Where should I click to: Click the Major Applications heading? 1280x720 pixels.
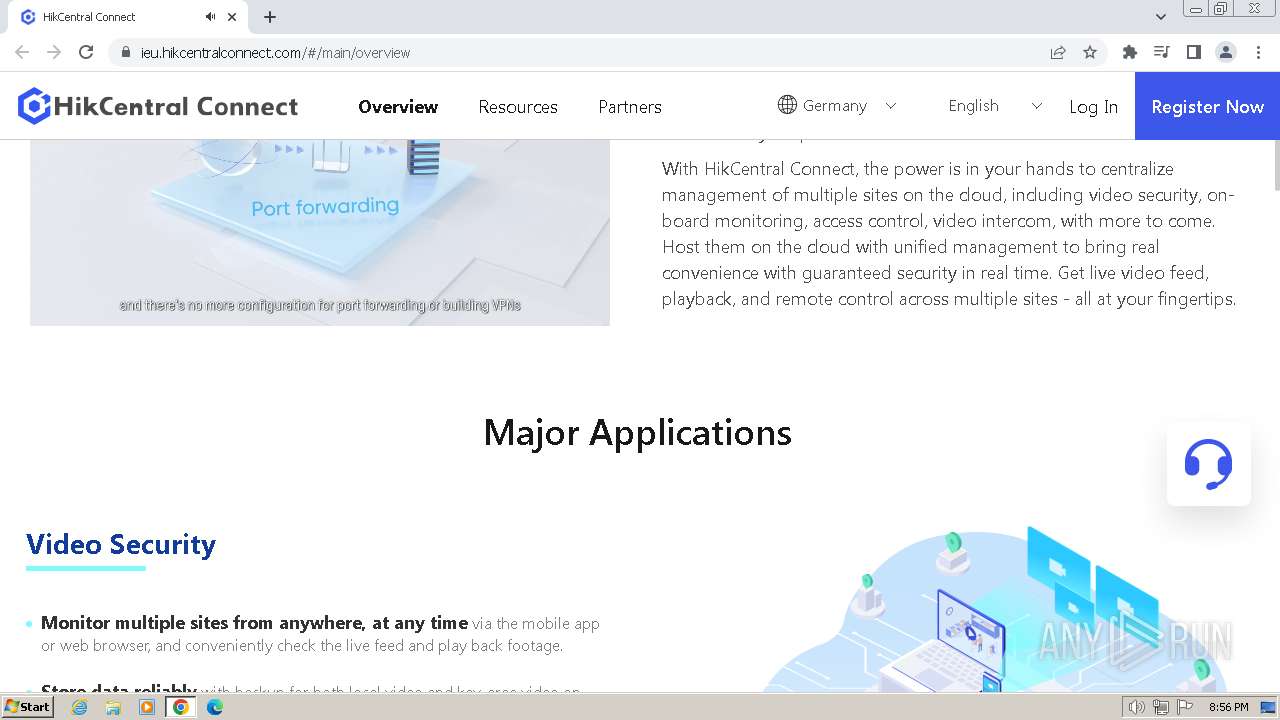coord(638,432)
